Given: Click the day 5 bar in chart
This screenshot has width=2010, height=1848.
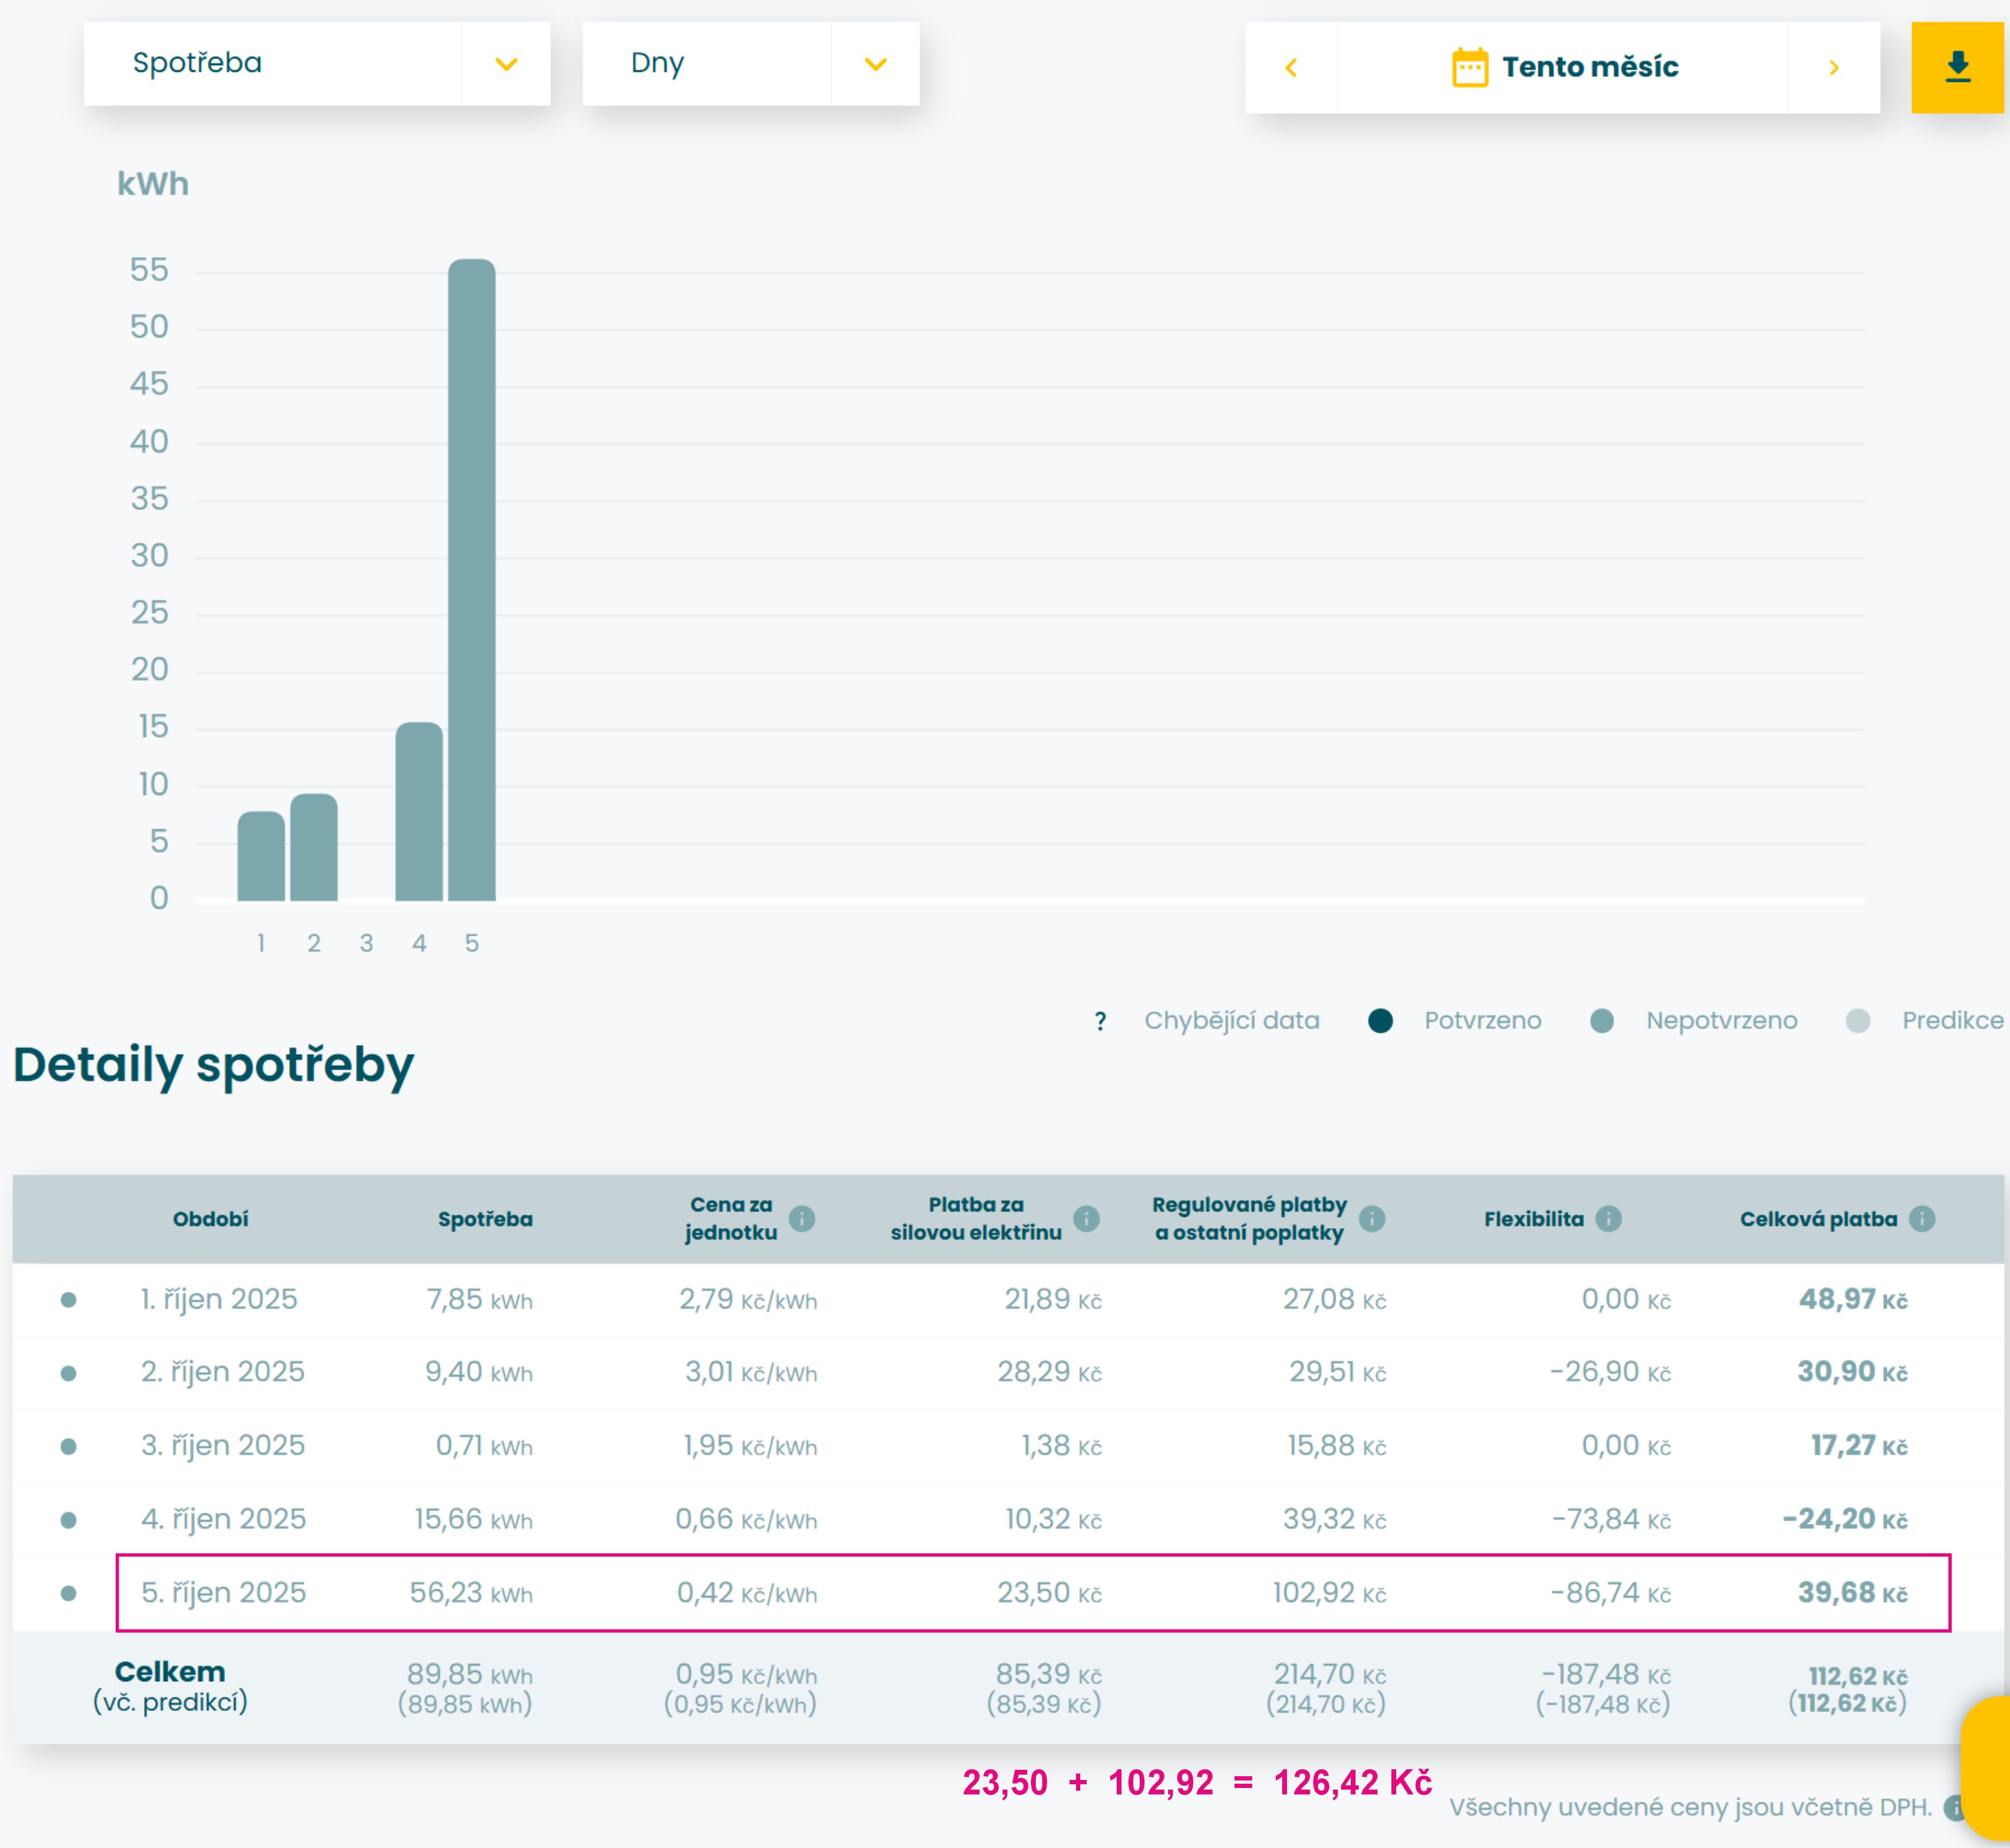Looking at the screenshot, I should pos(471,580).
